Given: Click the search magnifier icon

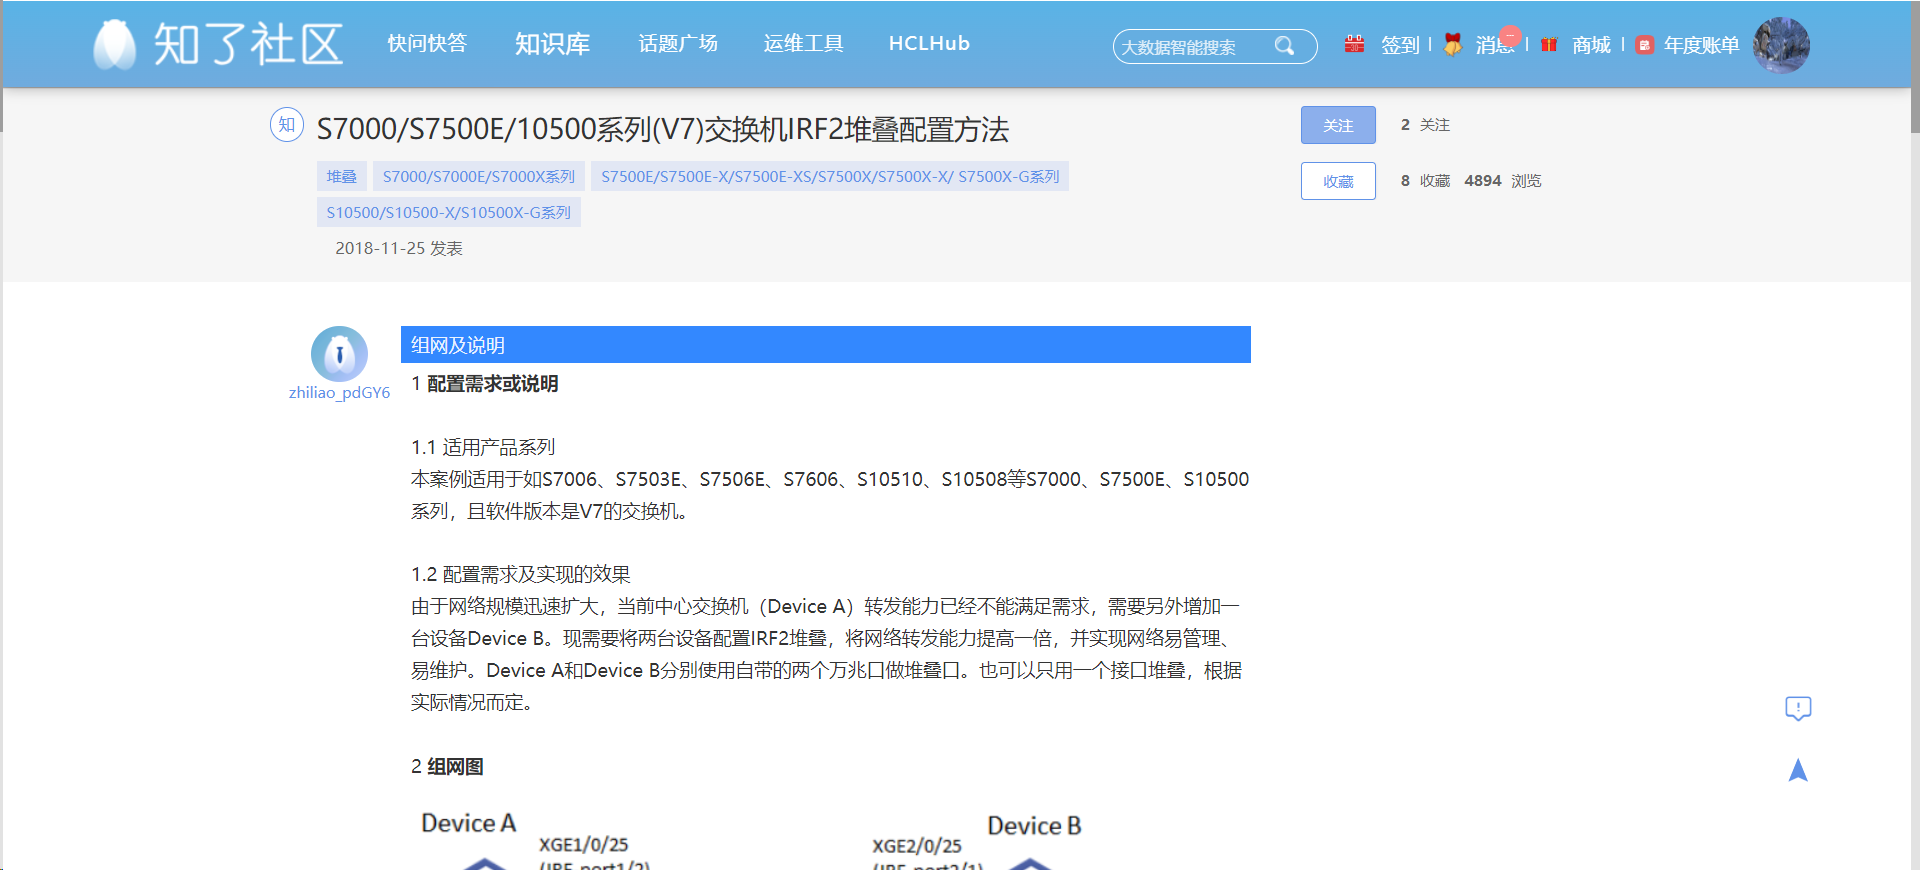Looking at the screenshot, I should click(1284, 46).
